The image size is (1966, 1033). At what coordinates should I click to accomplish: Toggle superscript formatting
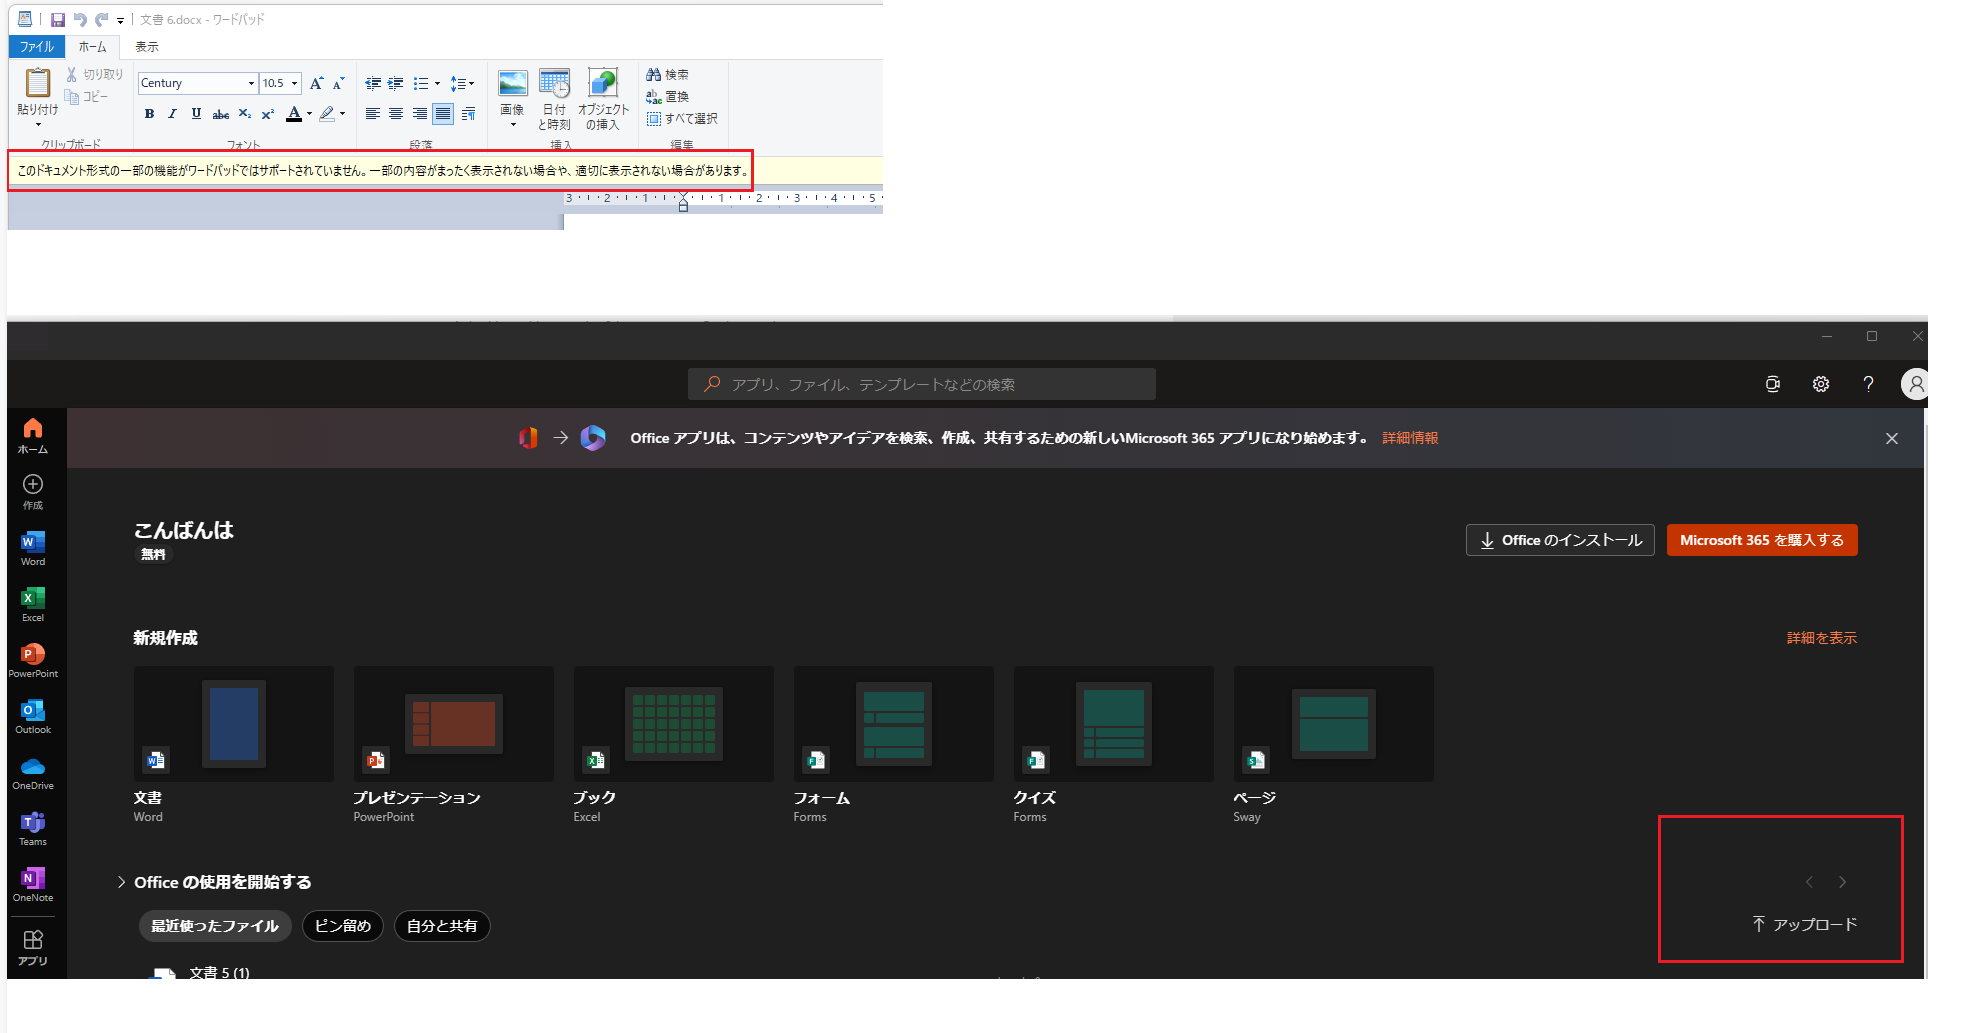tap(268, 114)
